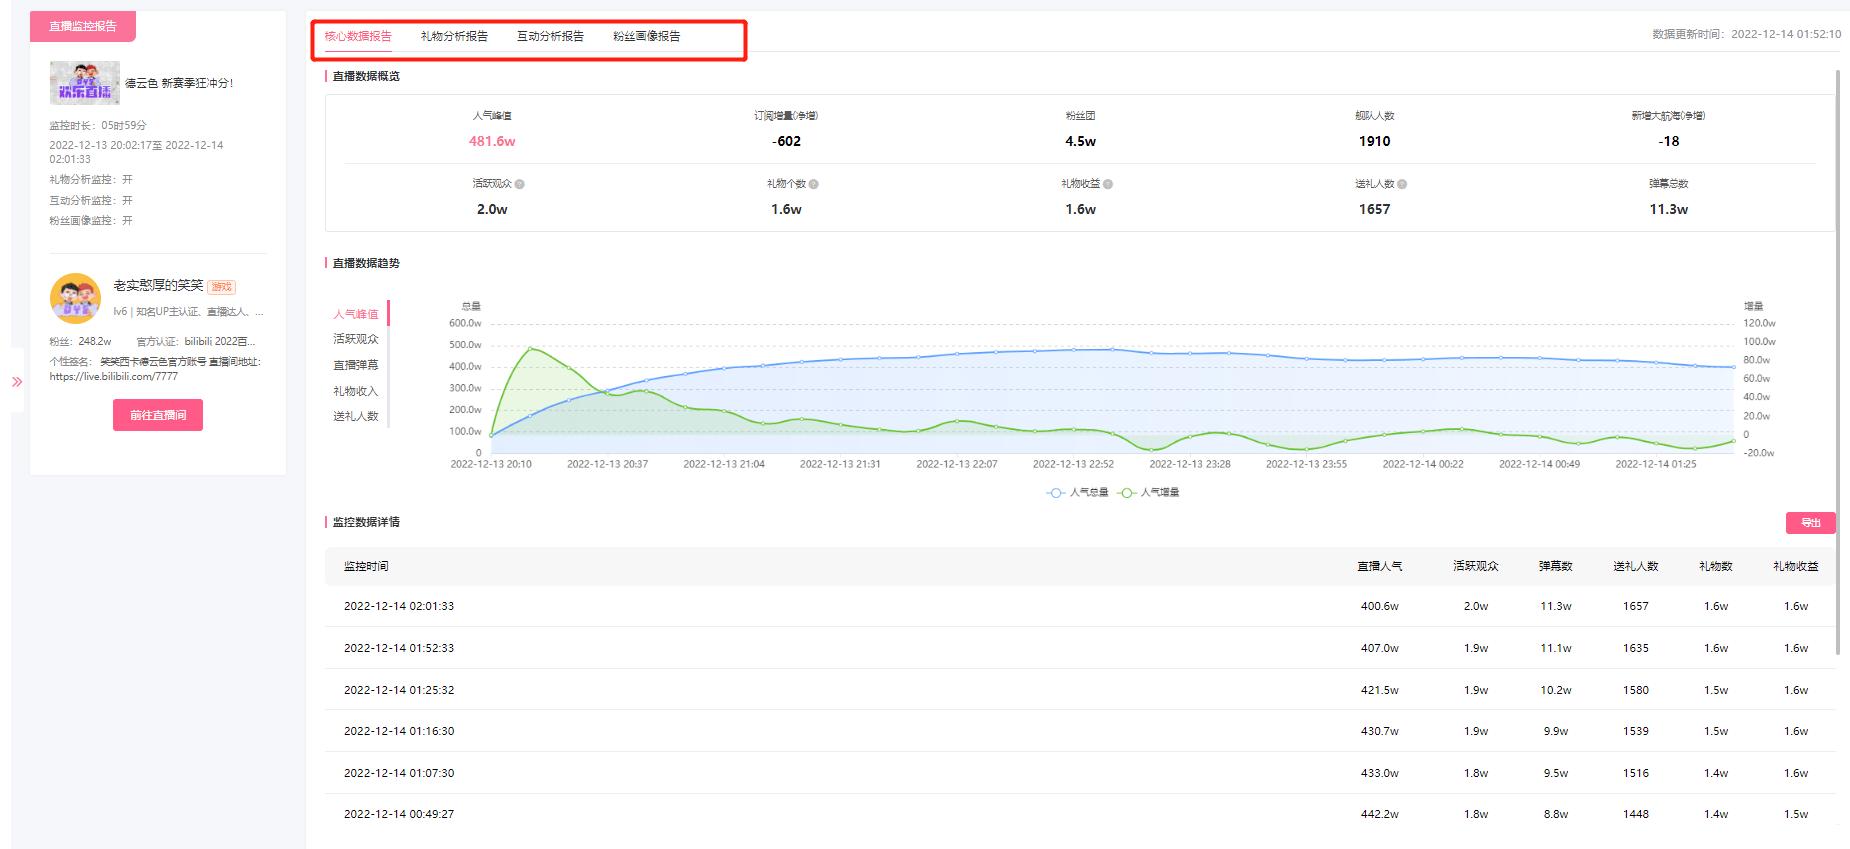
Task: Click the 游戏 category tag badge
Action: [x=221, y=287]
